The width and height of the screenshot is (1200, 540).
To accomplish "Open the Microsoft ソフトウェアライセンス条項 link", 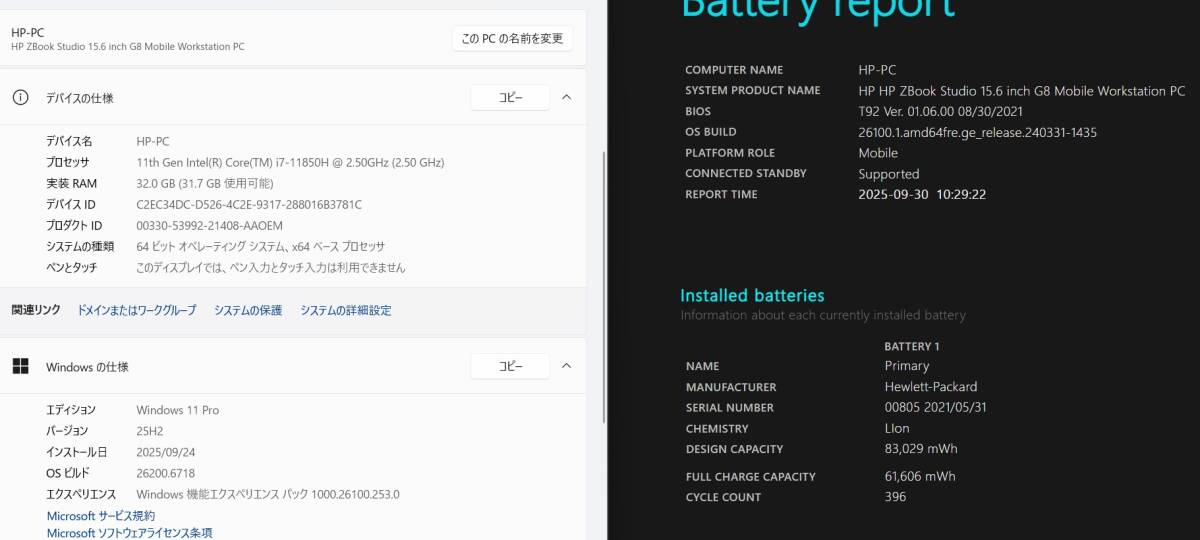I will click(130, 533).
